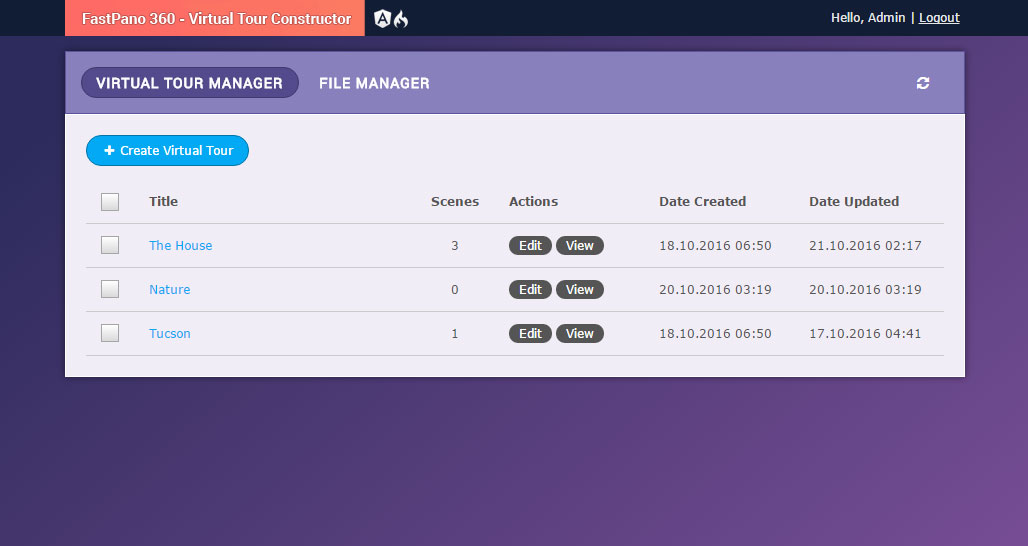Viewport: 1028px width, 546px height.
Task: Click the FastPano 360 brand title
Action: (x=216, y=18)
